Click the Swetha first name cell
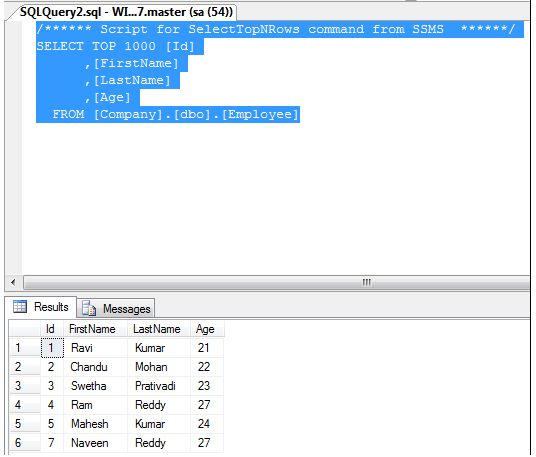Image resolution: width=536 pixels, height=457 pixels. pyautogui.click(x=95, y=386)
